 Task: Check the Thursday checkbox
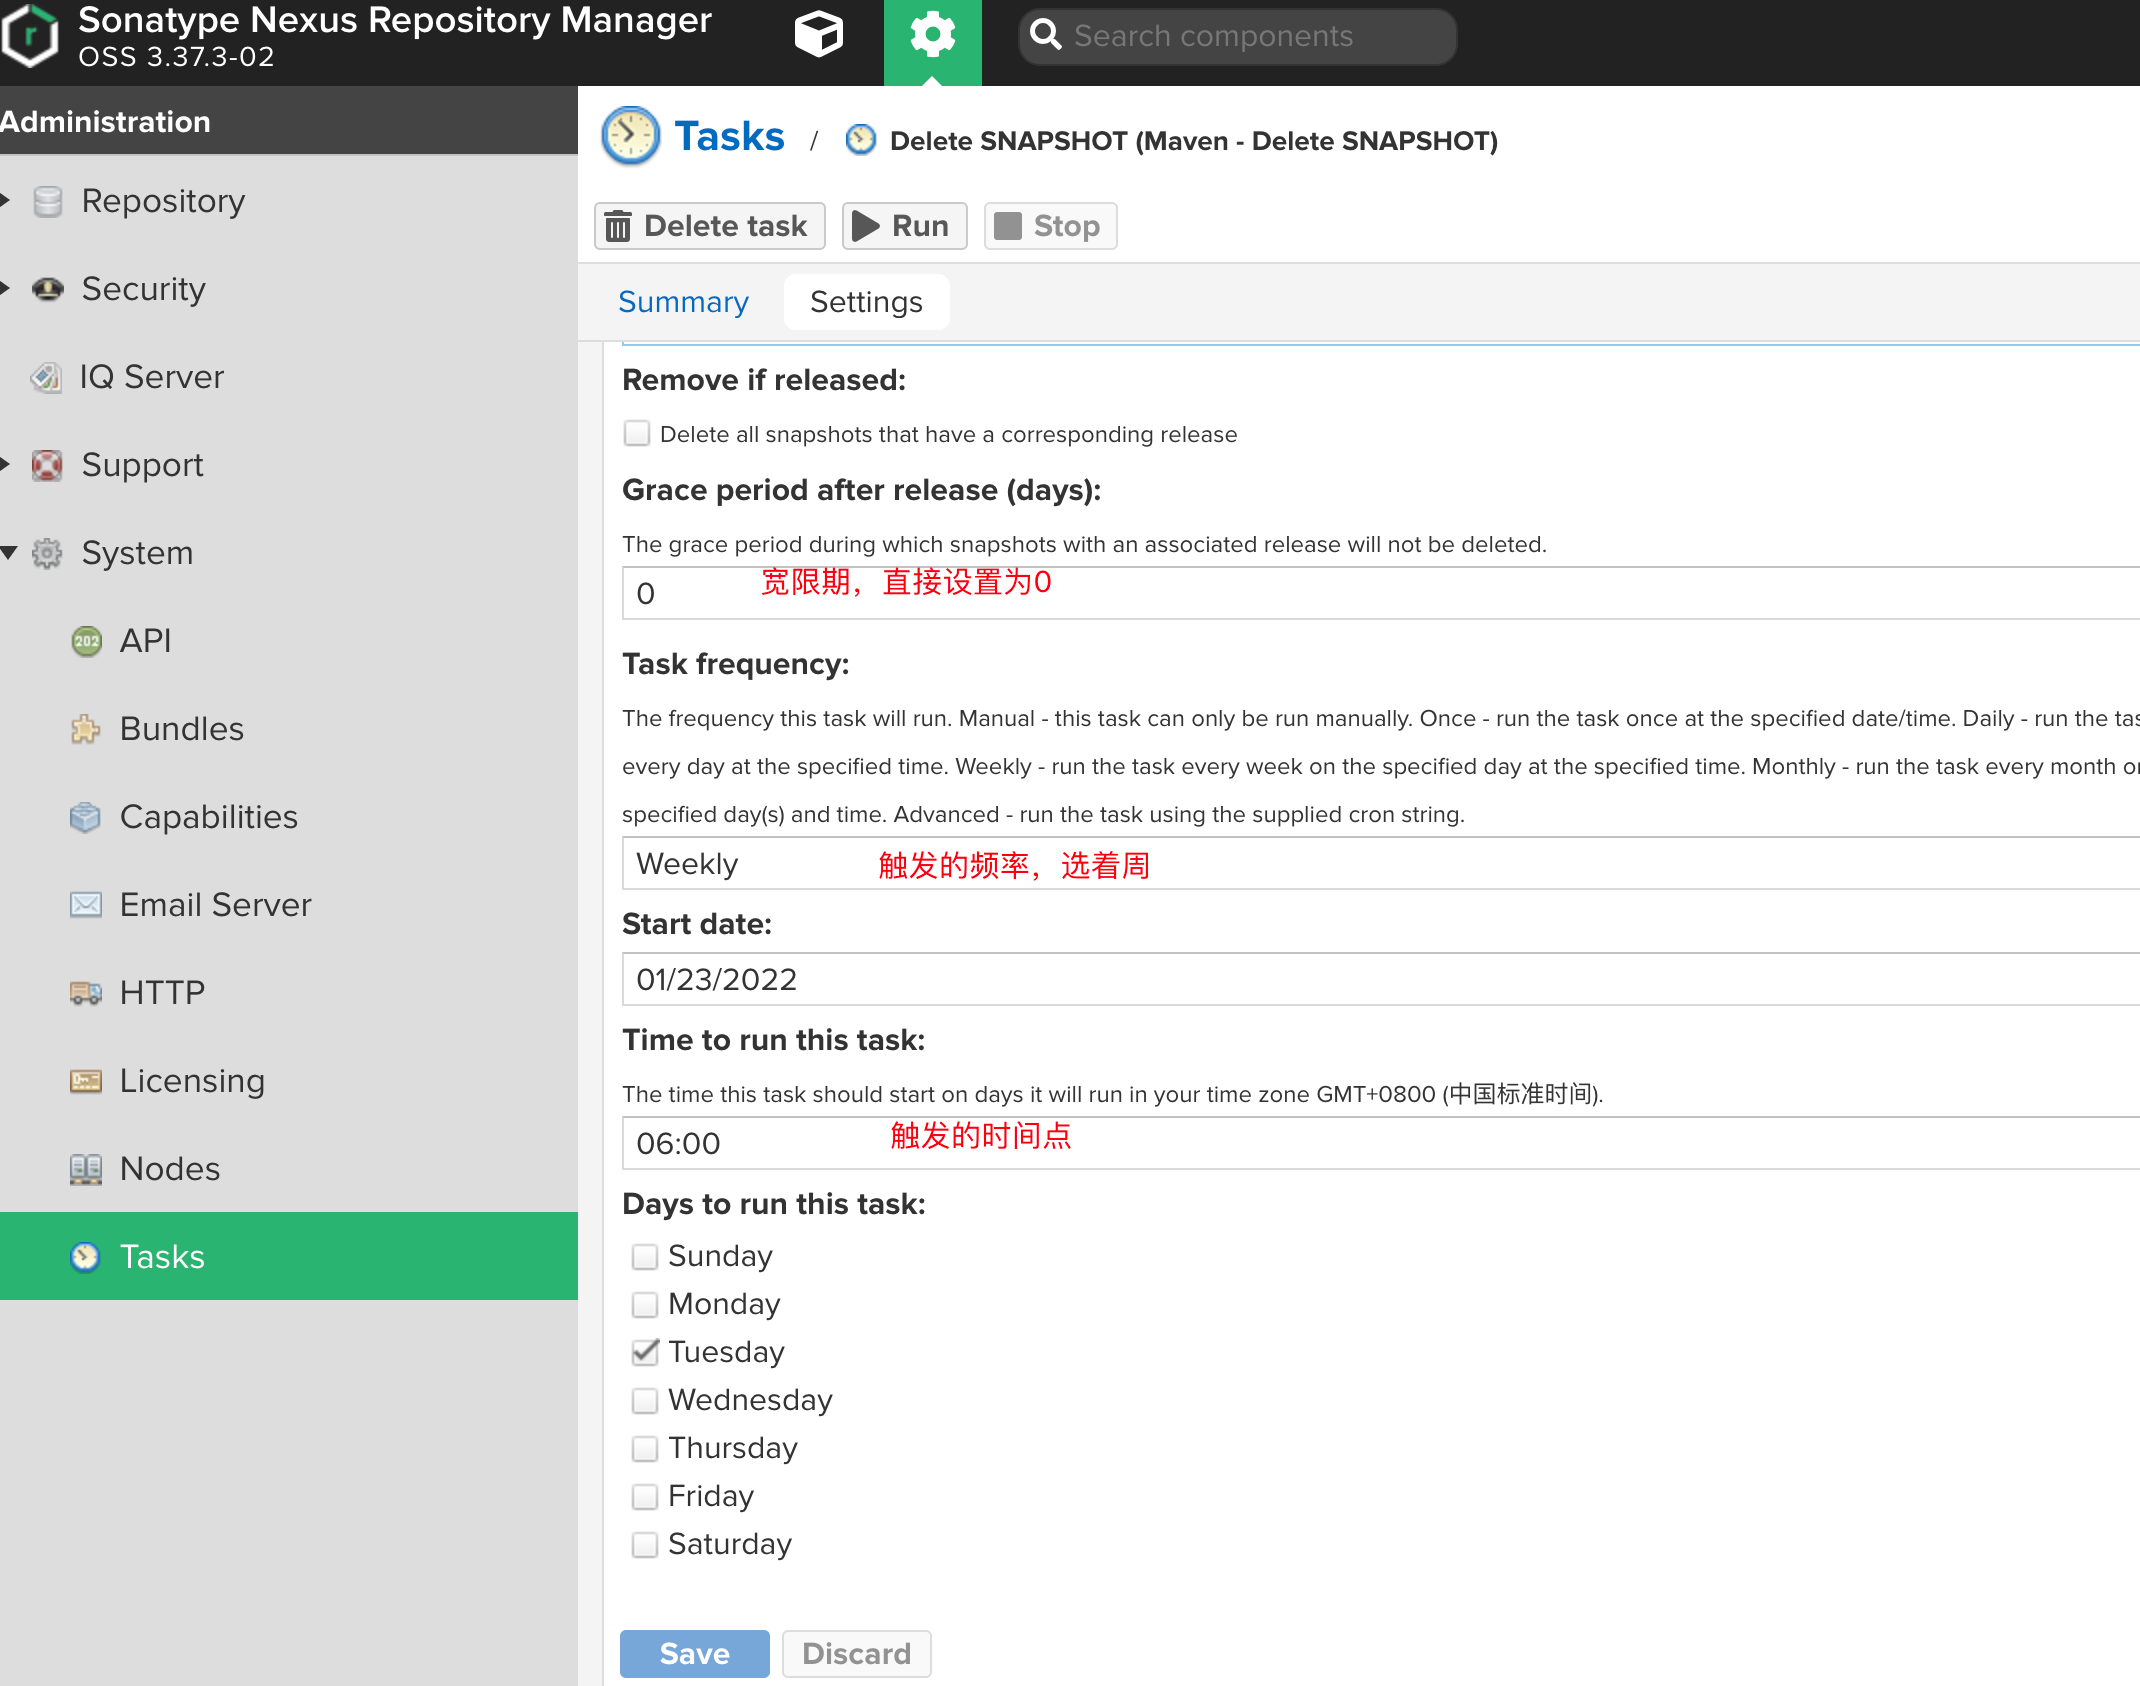coord(645,1449)
